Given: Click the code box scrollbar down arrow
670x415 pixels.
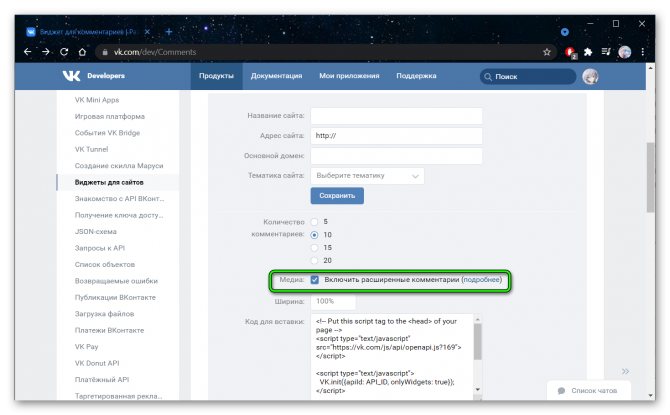Looking at the screenshot, I should (x=478, y=389).
